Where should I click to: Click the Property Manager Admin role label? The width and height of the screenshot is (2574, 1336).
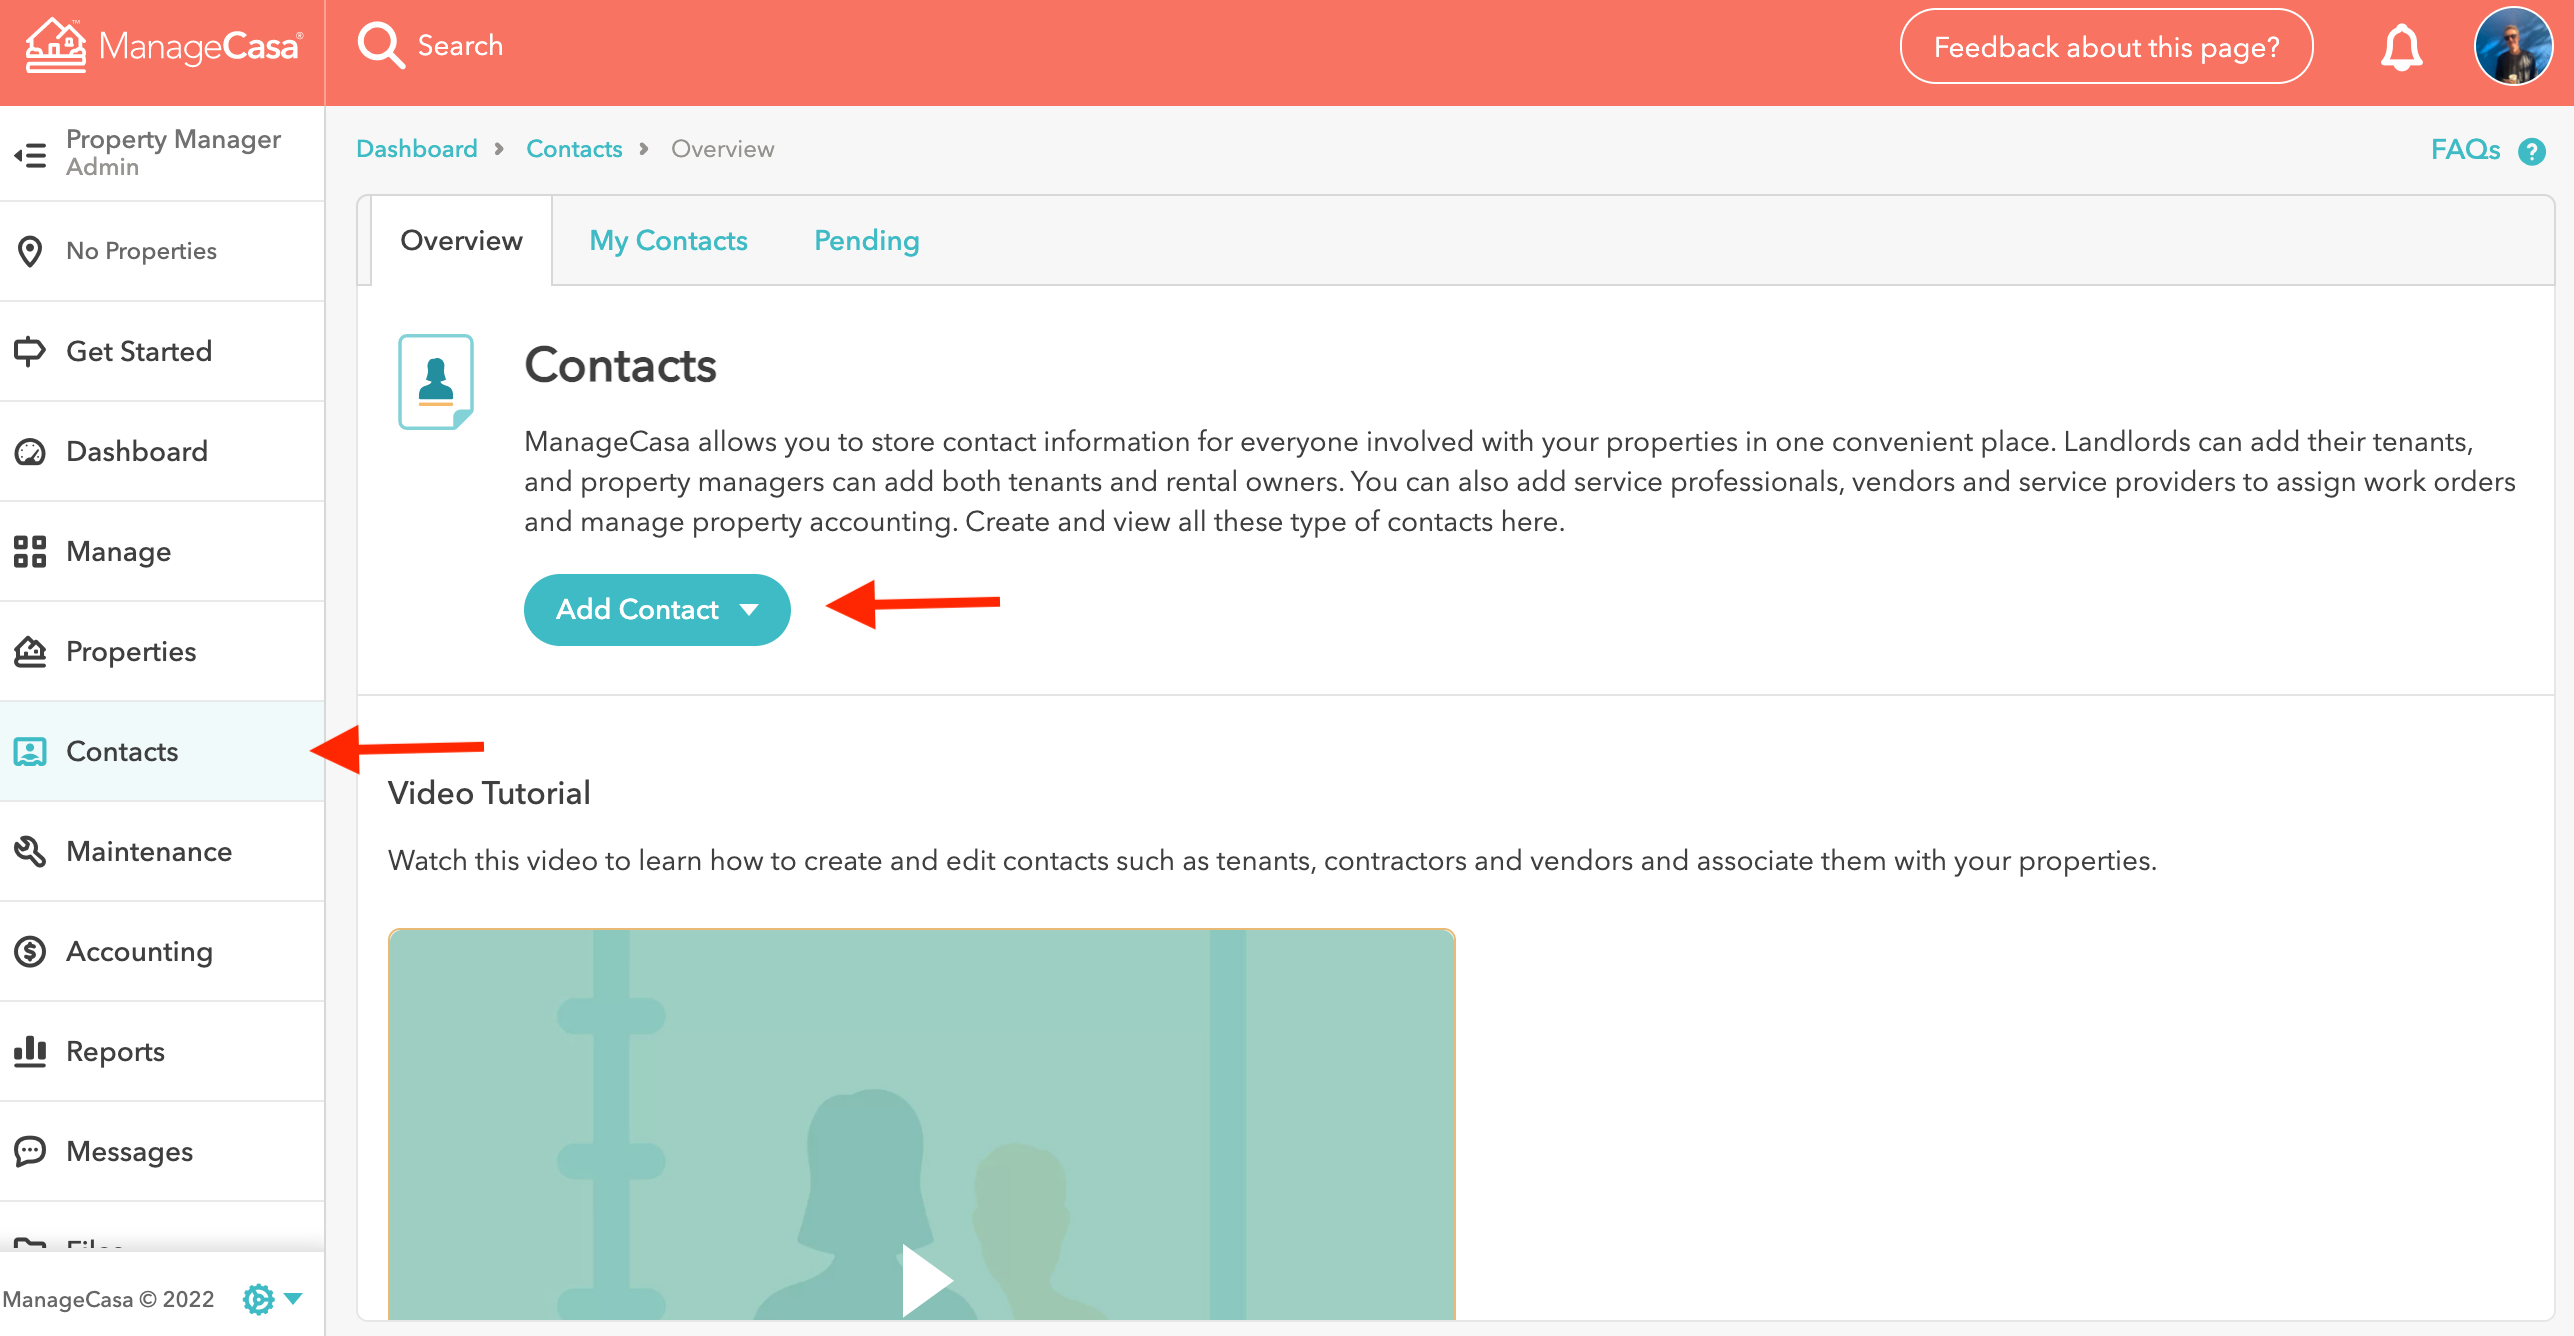tap(173, 152)
